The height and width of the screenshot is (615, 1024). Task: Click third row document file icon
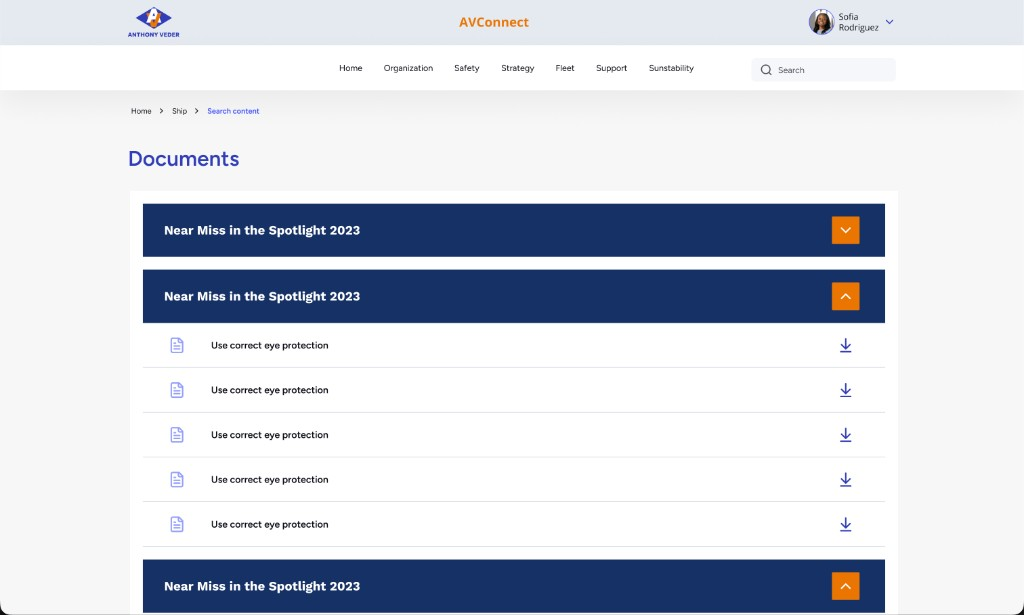tap(177, 435)
